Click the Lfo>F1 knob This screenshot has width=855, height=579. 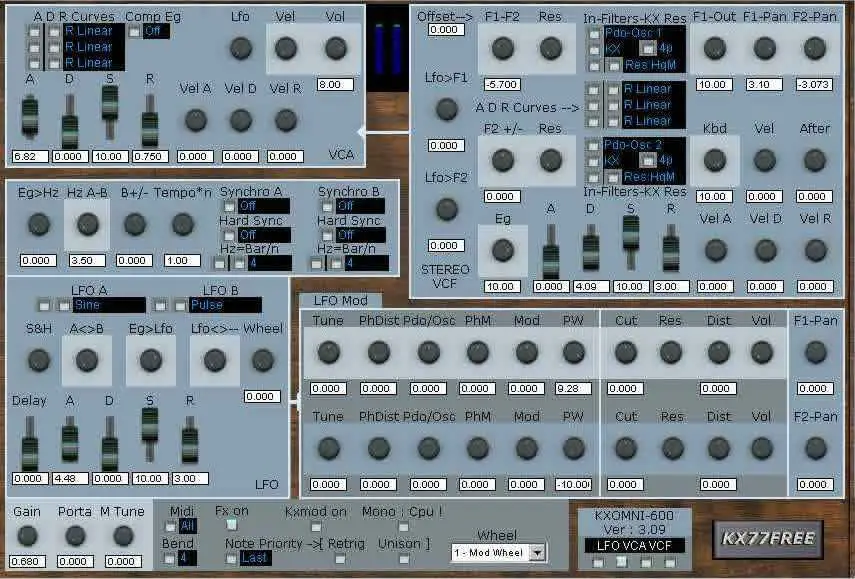point(447,109)
